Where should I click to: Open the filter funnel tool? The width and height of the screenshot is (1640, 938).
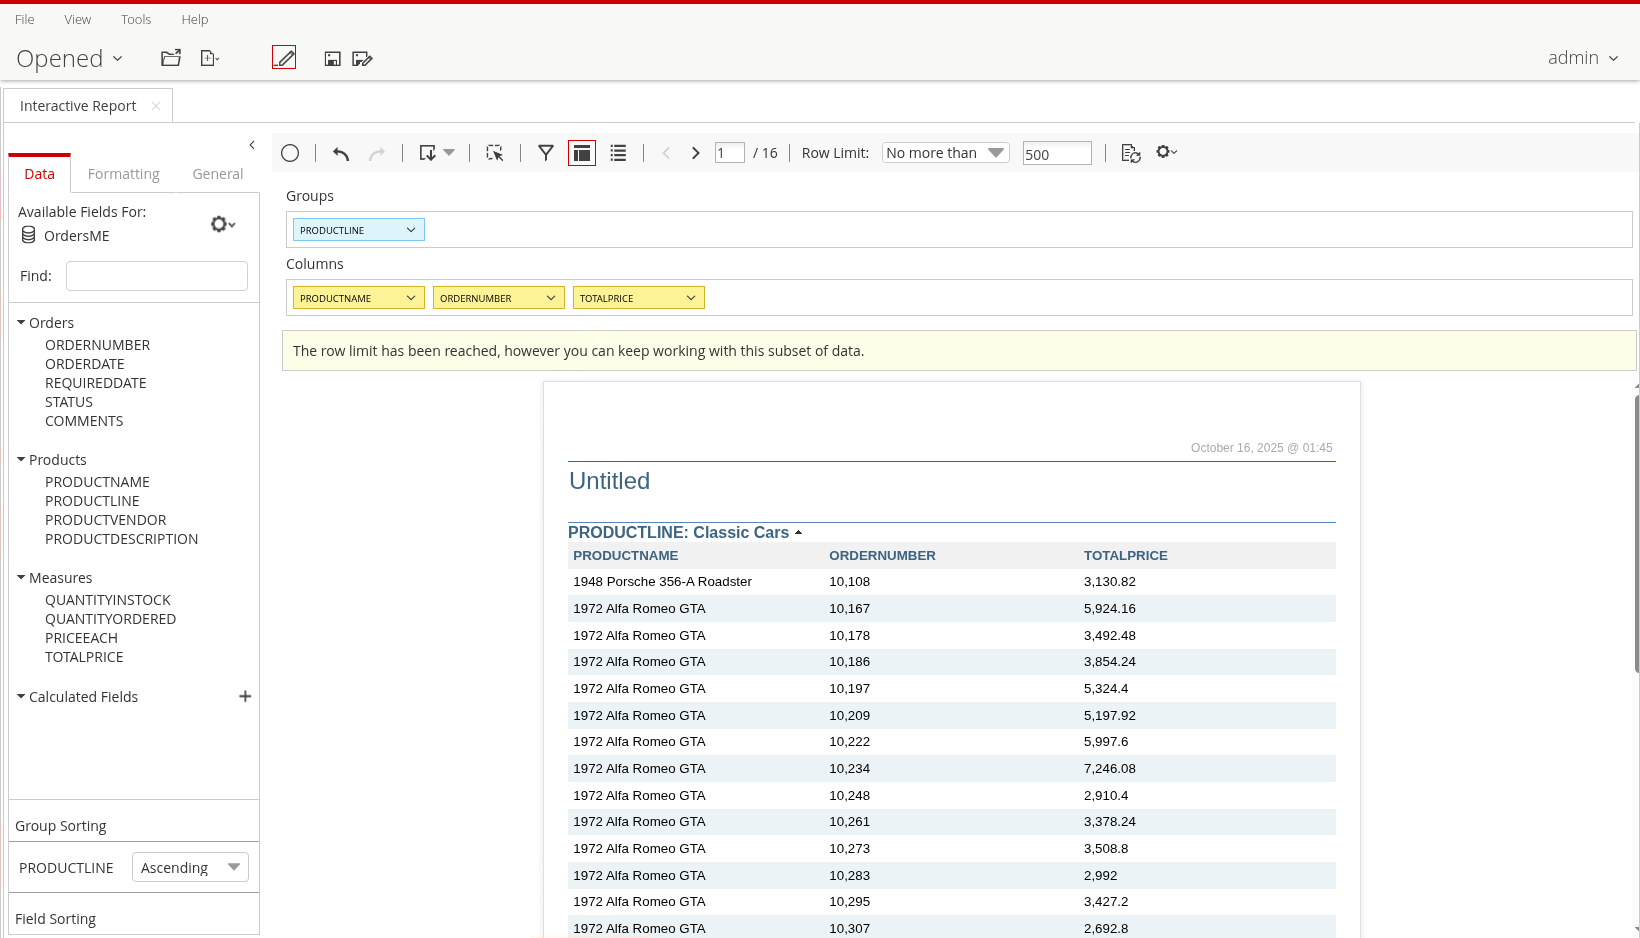[546, 153]
